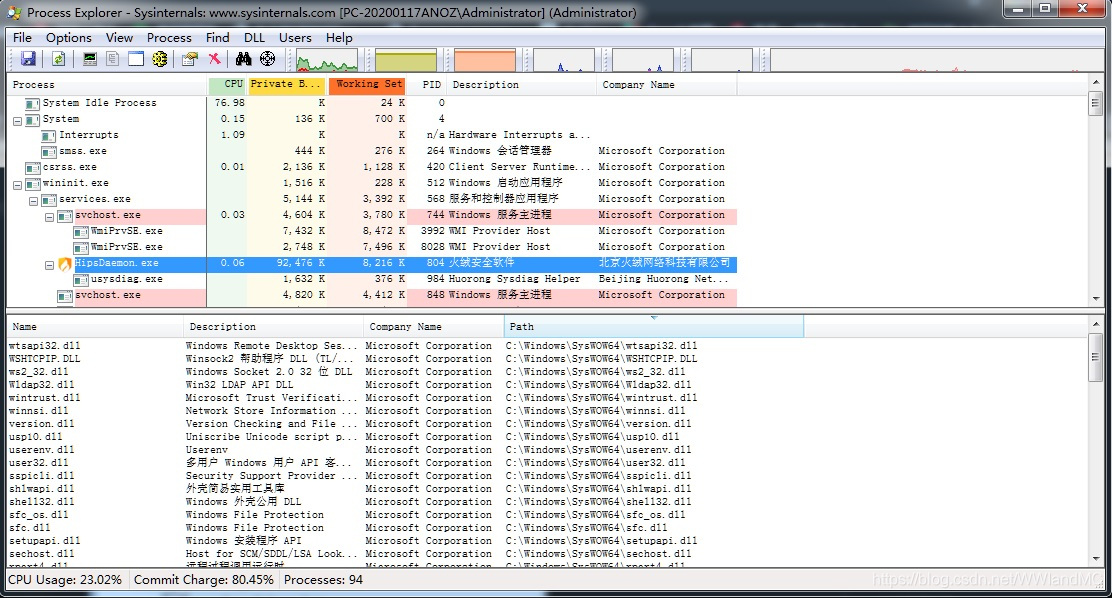Click the DLL pane scrollbar thumb

coord(1096,357)
